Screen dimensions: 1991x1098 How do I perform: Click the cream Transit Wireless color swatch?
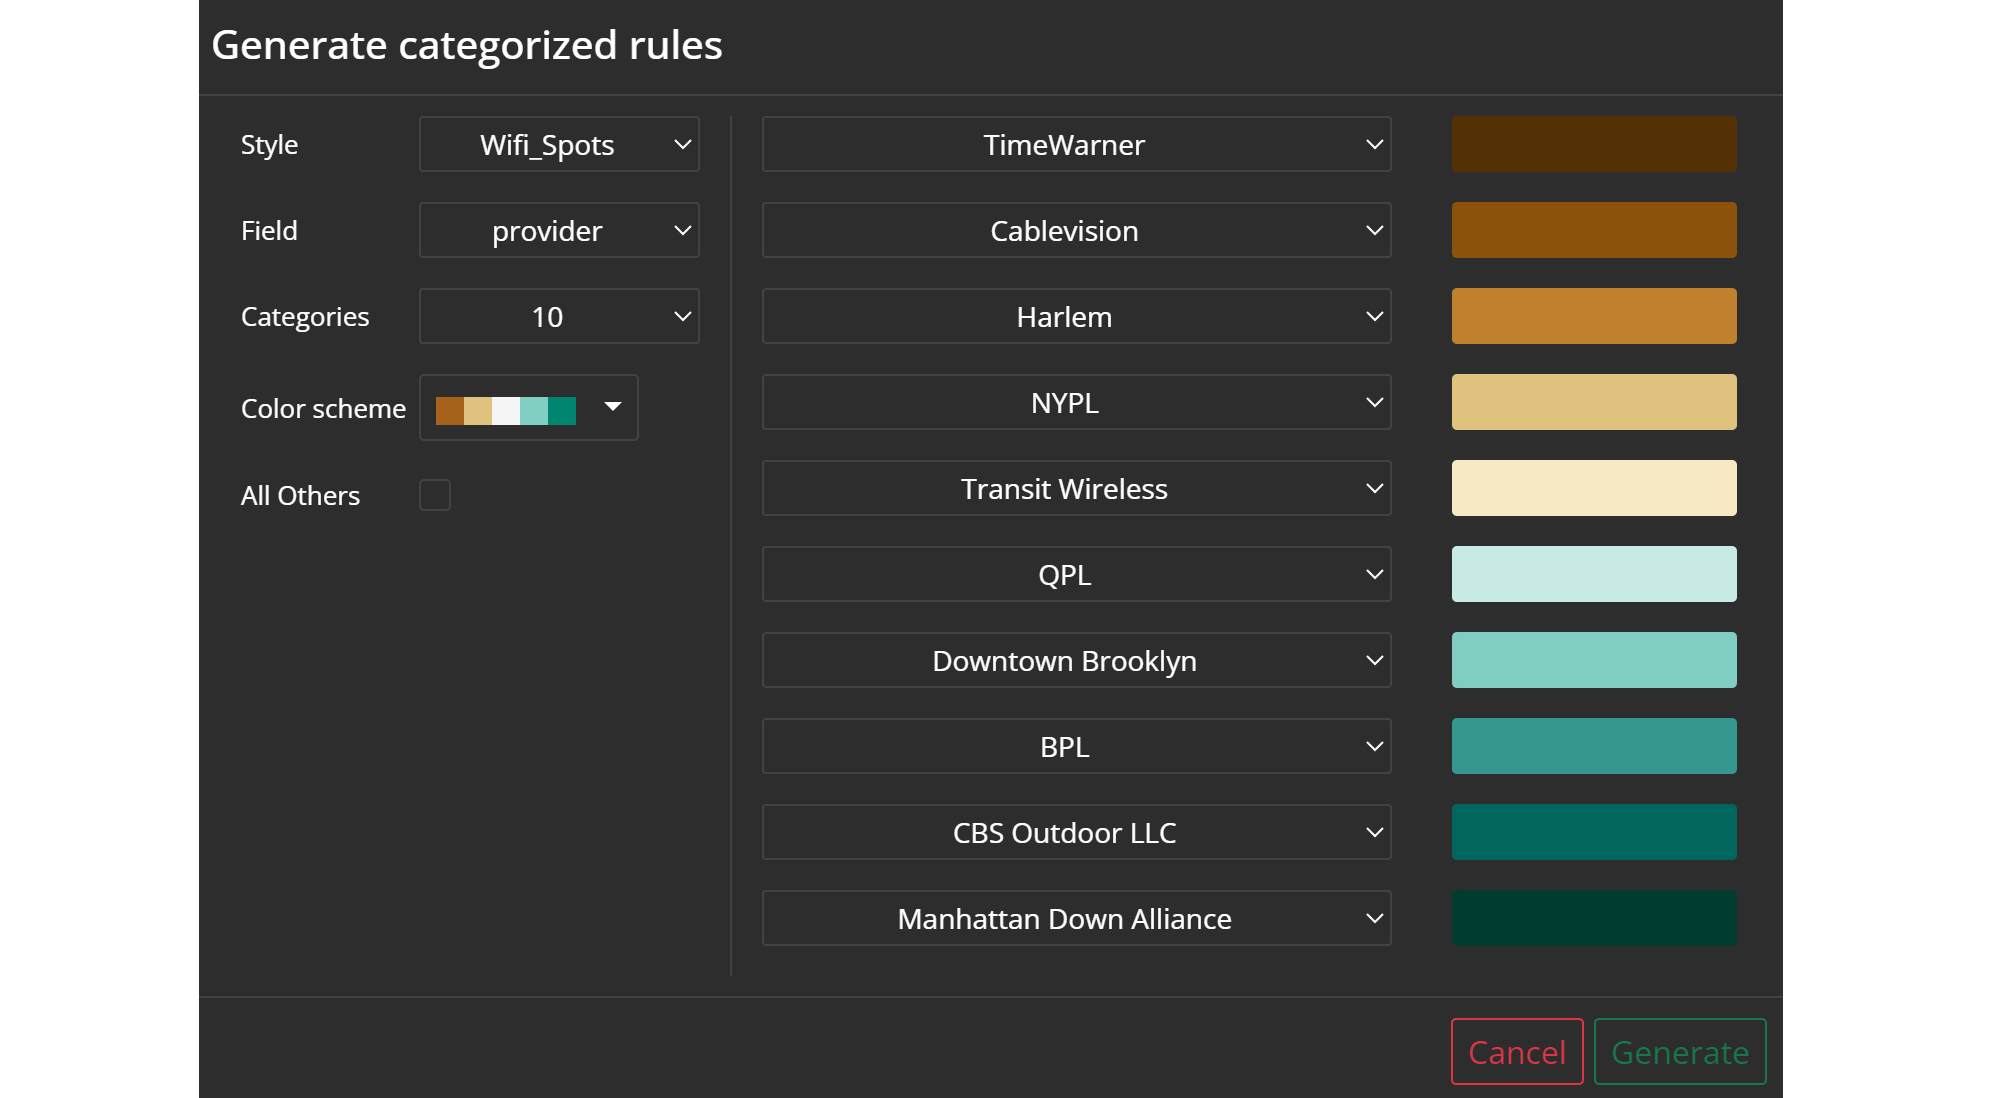click(1593, 489)
